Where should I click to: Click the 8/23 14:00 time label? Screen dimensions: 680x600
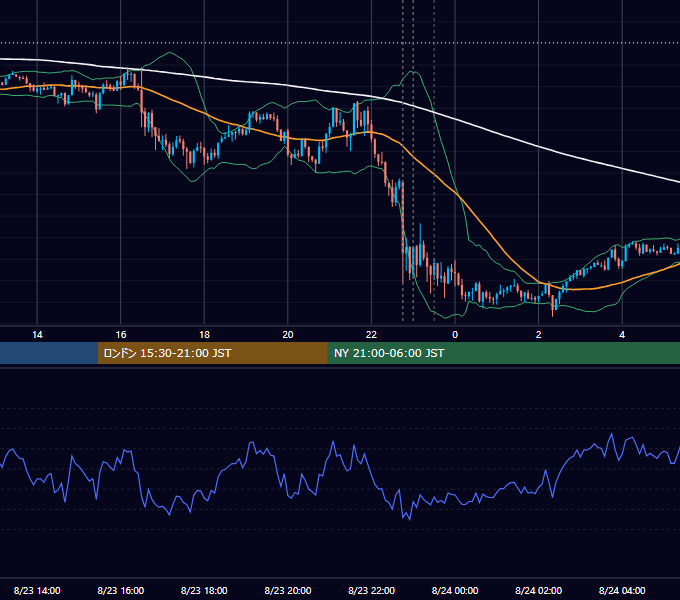point(37,590)
